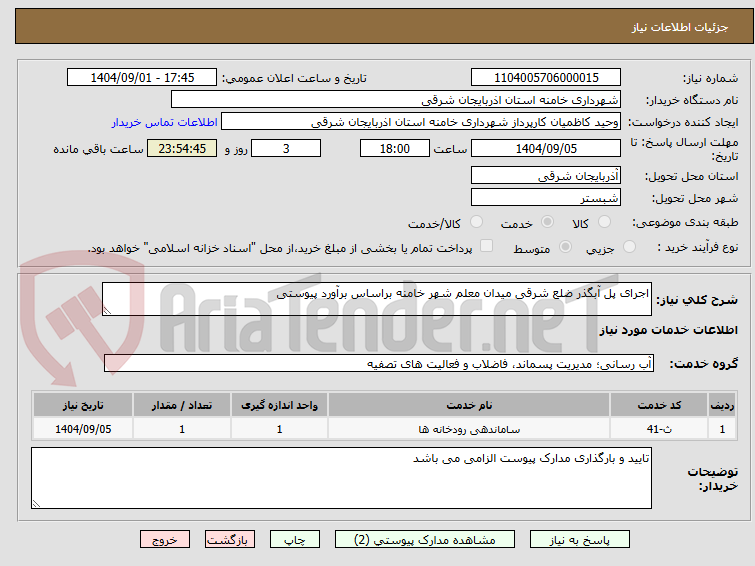Click the 'نام خدمت' column header
755x566 pixels.
point(469,405)
